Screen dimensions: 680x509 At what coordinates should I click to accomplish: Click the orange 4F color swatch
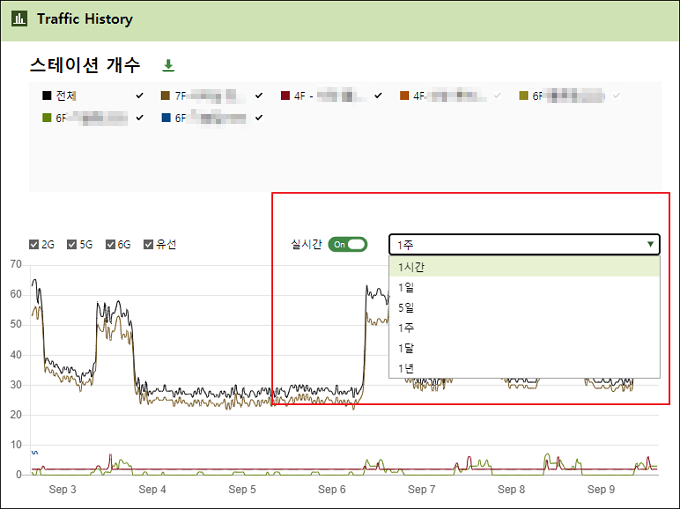404,95
